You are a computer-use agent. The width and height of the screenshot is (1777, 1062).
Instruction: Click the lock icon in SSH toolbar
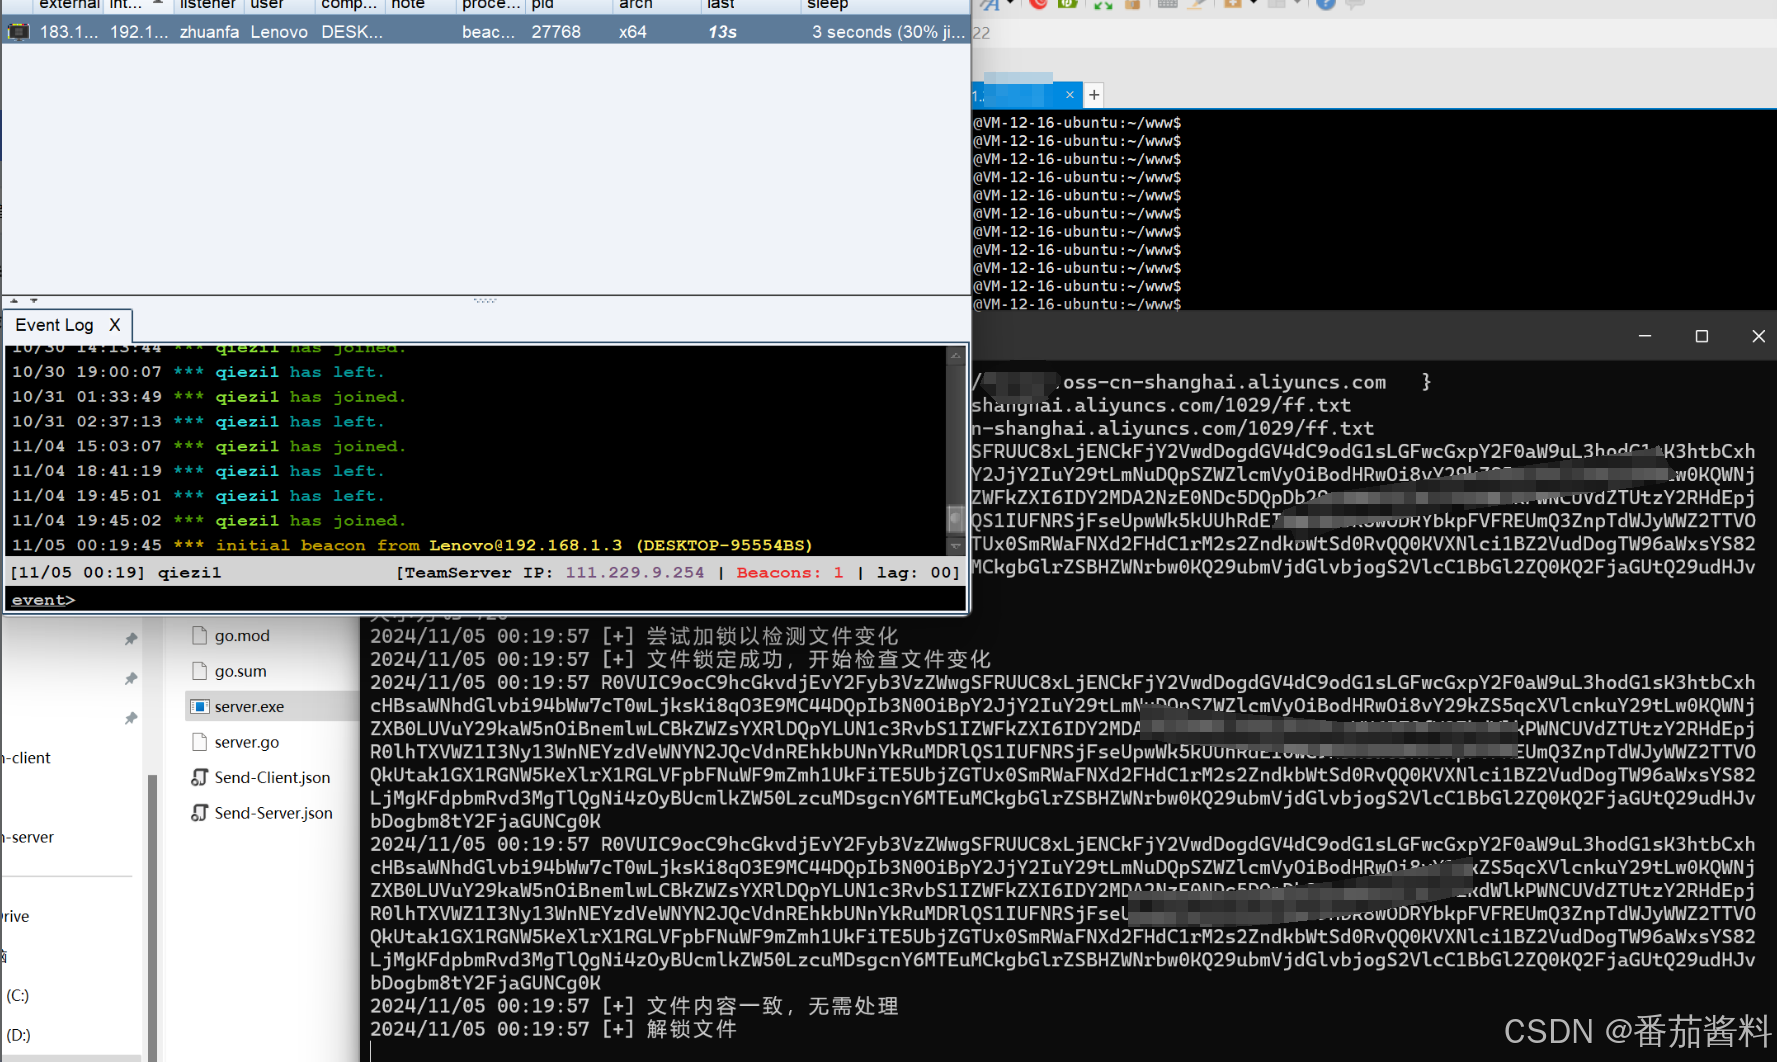(1133, 4)
